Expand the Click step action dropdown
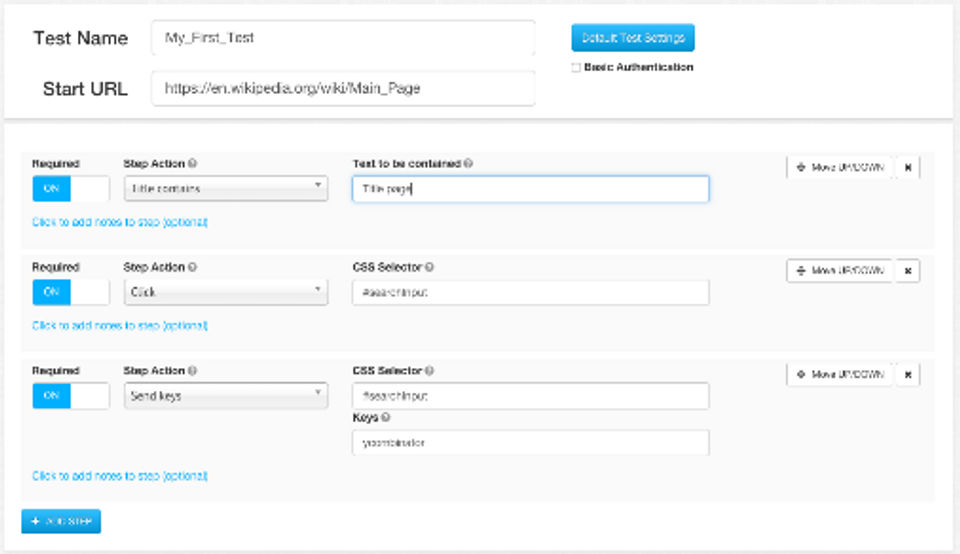Image resolution: width=960 pixels, height=554 pixels. (x=227, y=292)
